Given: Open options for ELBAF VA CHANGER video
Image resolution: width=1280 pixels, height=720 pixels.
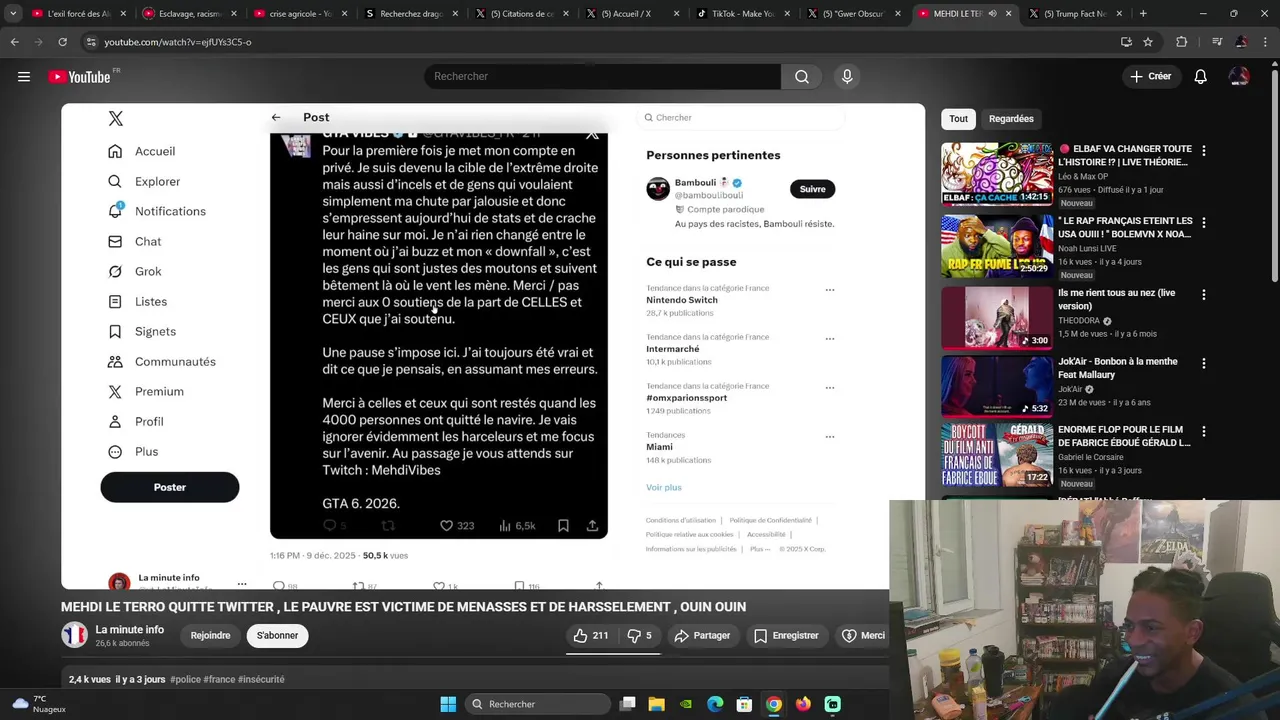Looking at the screenshot, I should pyautogui.click(x=1203, y=150).
